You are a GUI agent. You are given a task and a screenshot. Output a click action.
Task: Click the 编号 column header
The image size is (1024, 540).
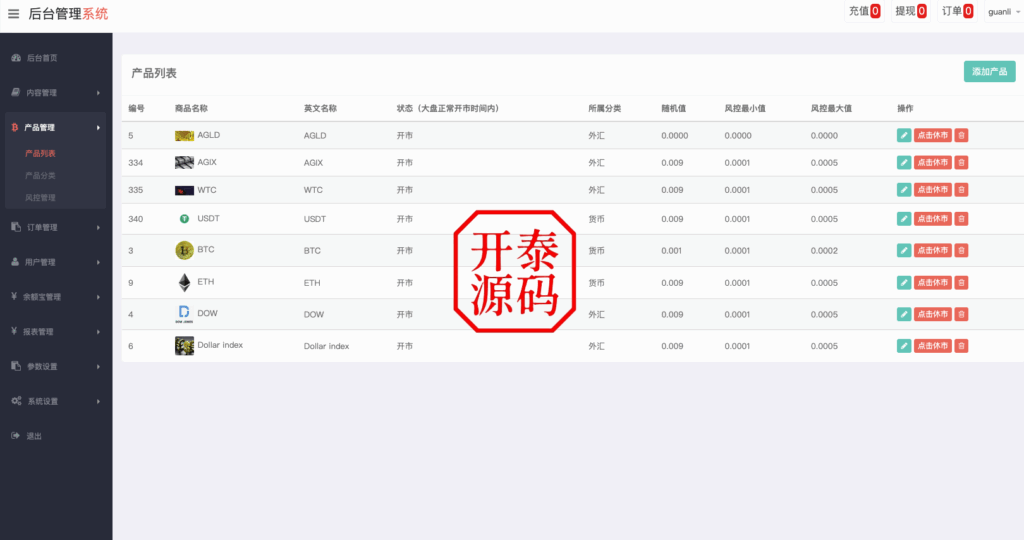136,108
